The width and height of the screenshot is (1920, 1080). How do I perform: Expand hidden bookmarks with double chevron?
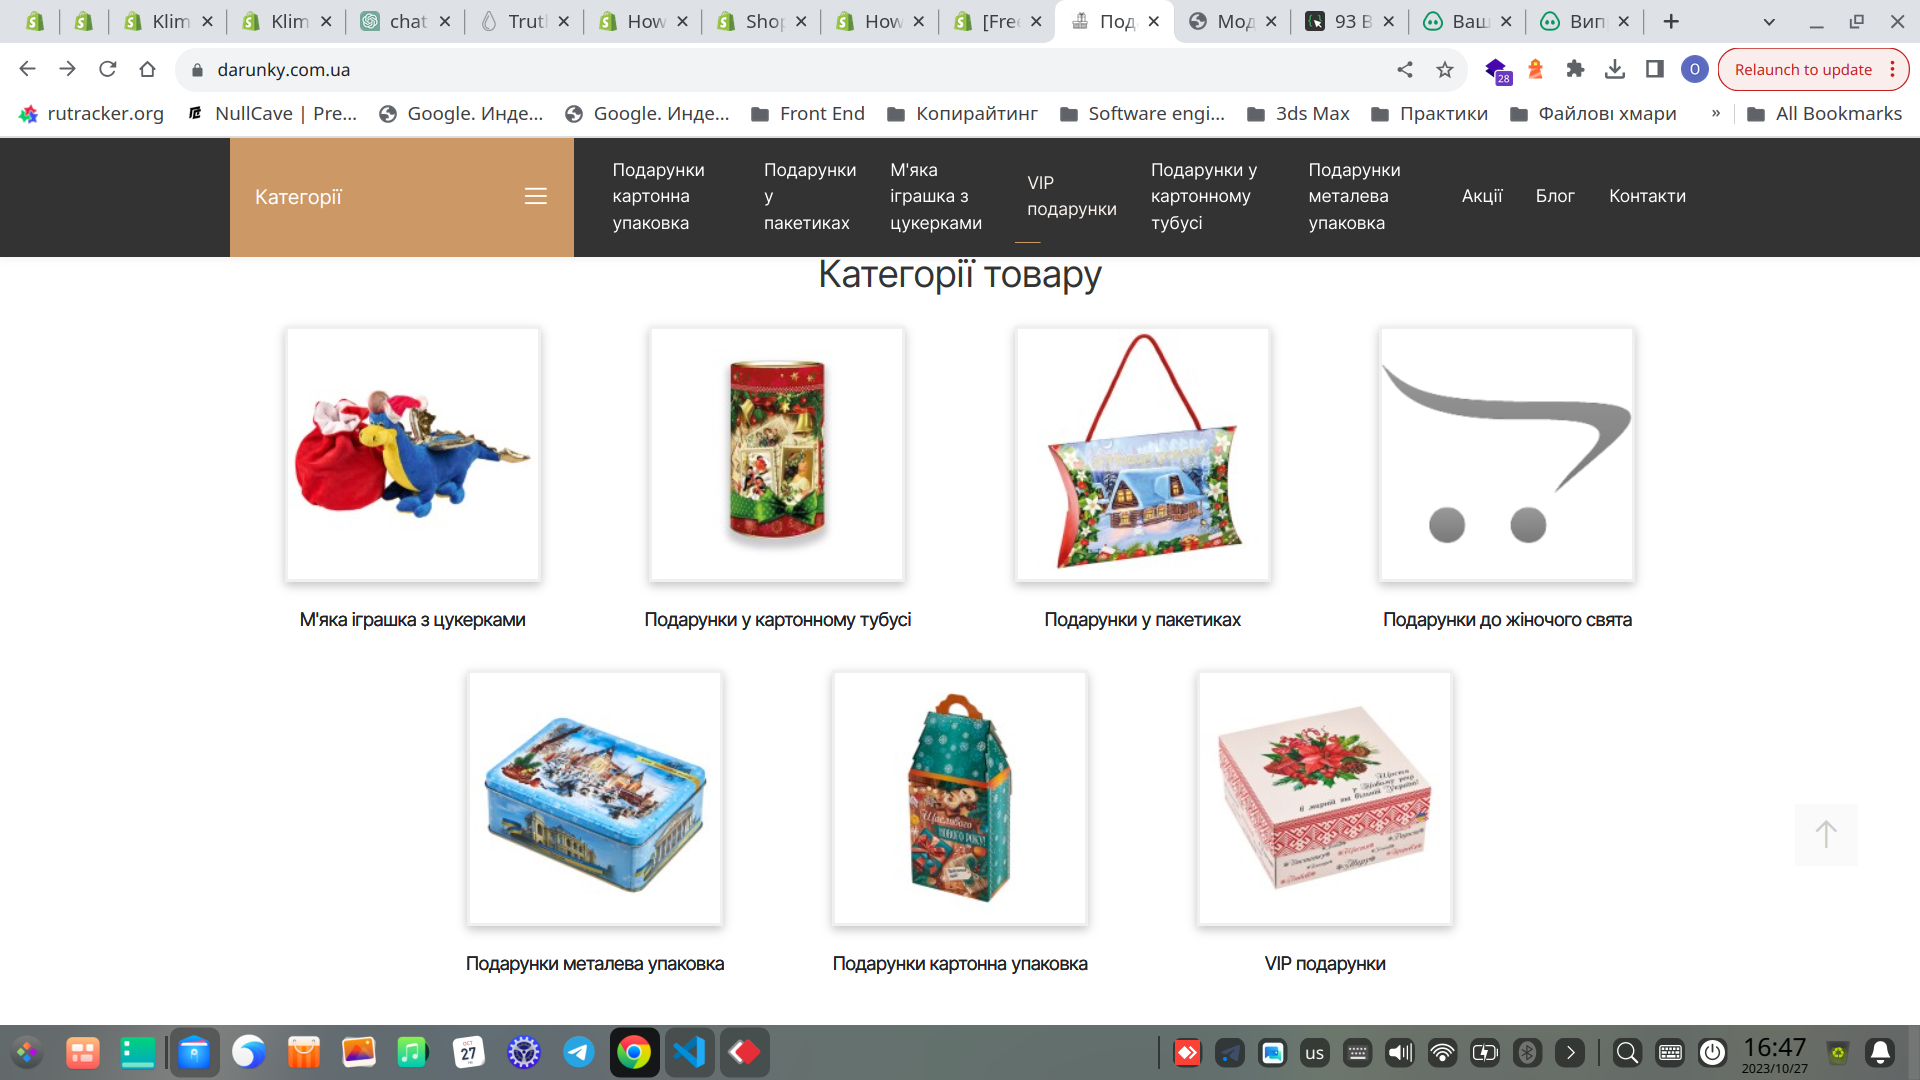coord(1716,113)
